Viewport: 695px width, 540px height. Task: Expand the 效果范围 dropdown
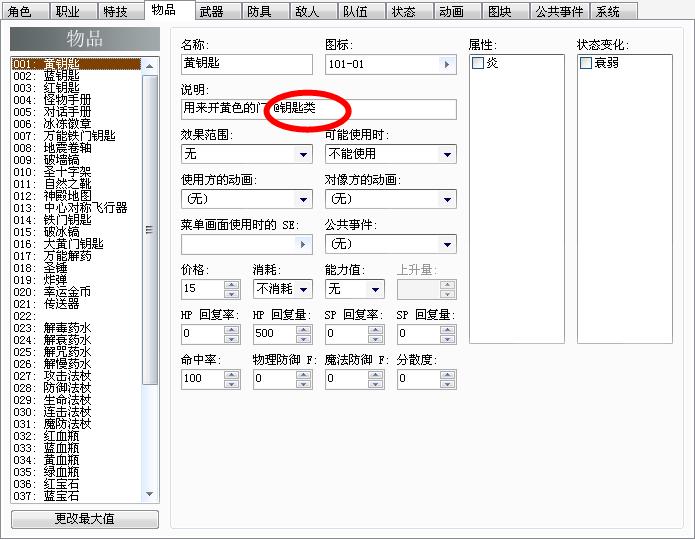click(303, 155)
